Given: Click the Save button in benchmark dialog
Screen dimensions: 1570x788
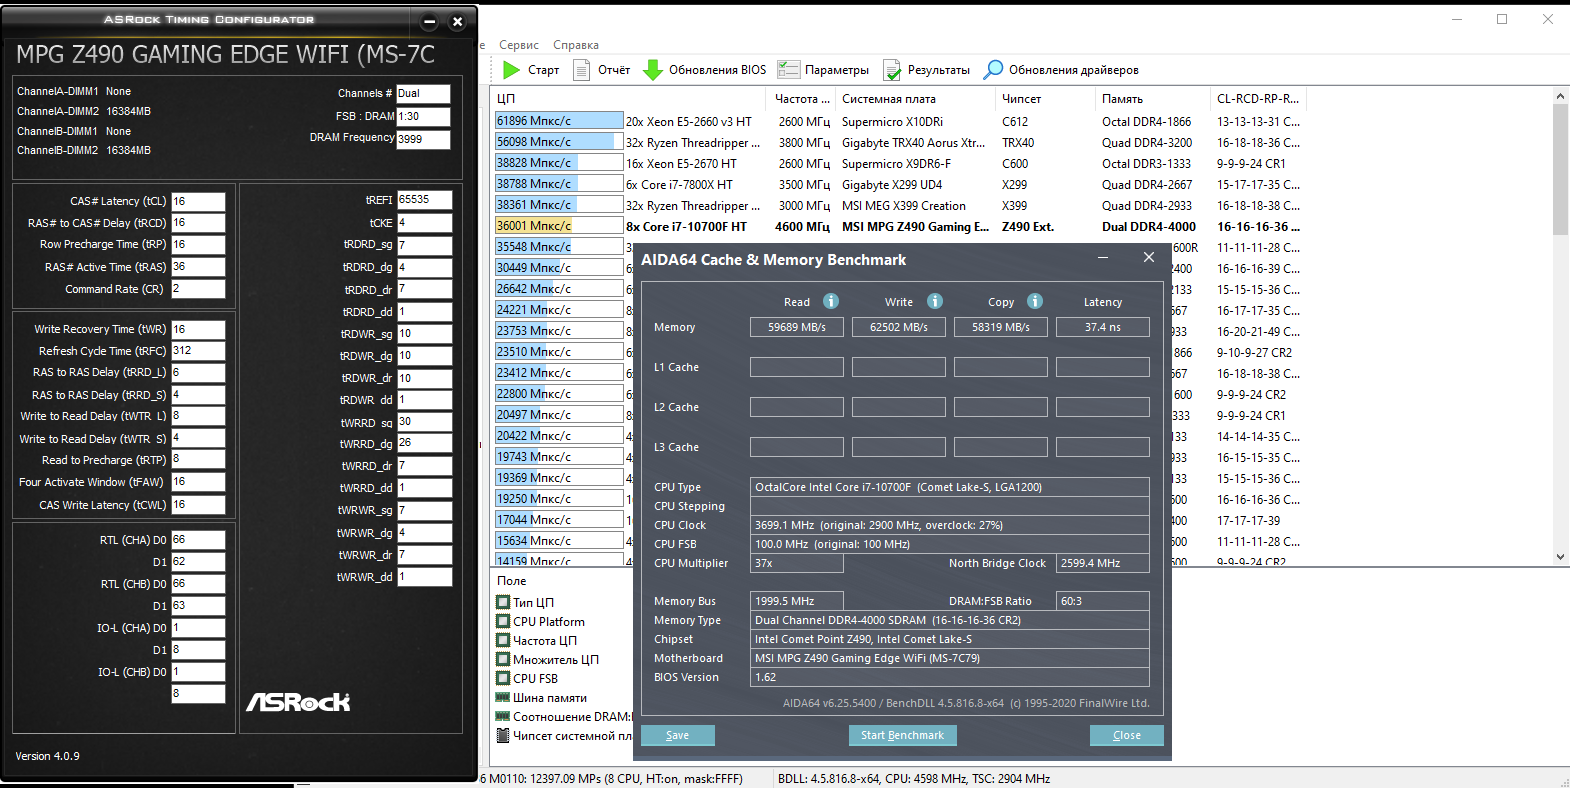Looking at the screenshot, I should tap(677, 735).
